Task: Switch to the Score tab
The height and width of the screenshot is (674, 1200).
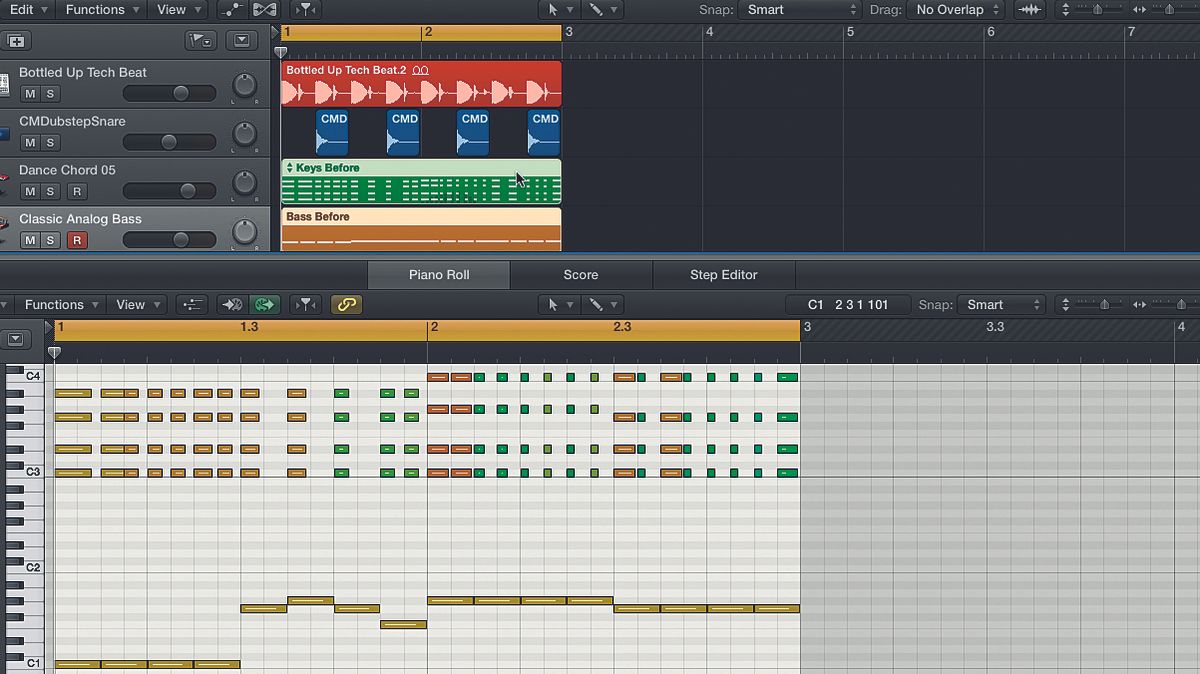Action: 581,274
